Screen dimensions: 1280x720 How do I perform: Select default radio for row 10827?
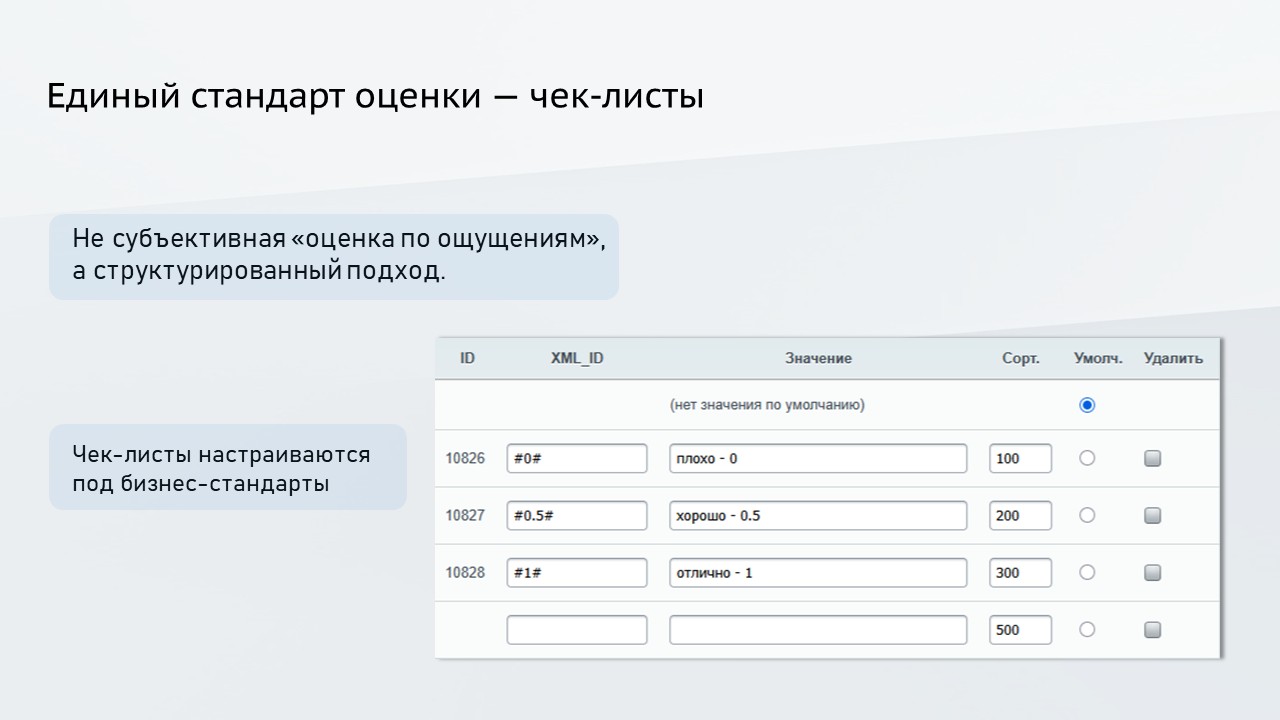(x=1087, y=515)
